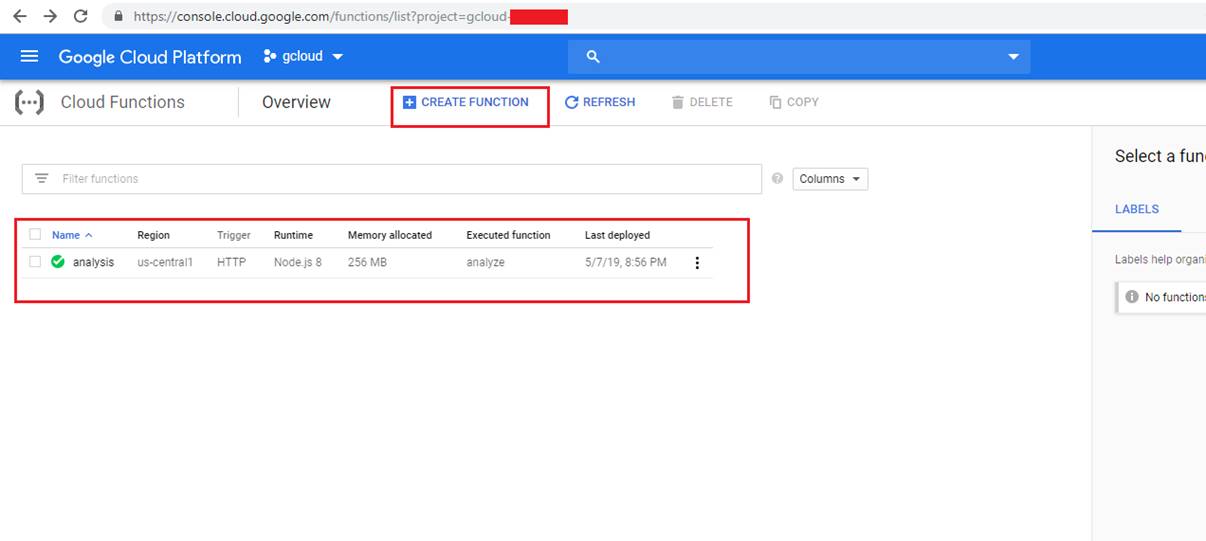The image size is (1206, 541).
Task: Click the REFRESH button
Action: [x=600, y=102]
